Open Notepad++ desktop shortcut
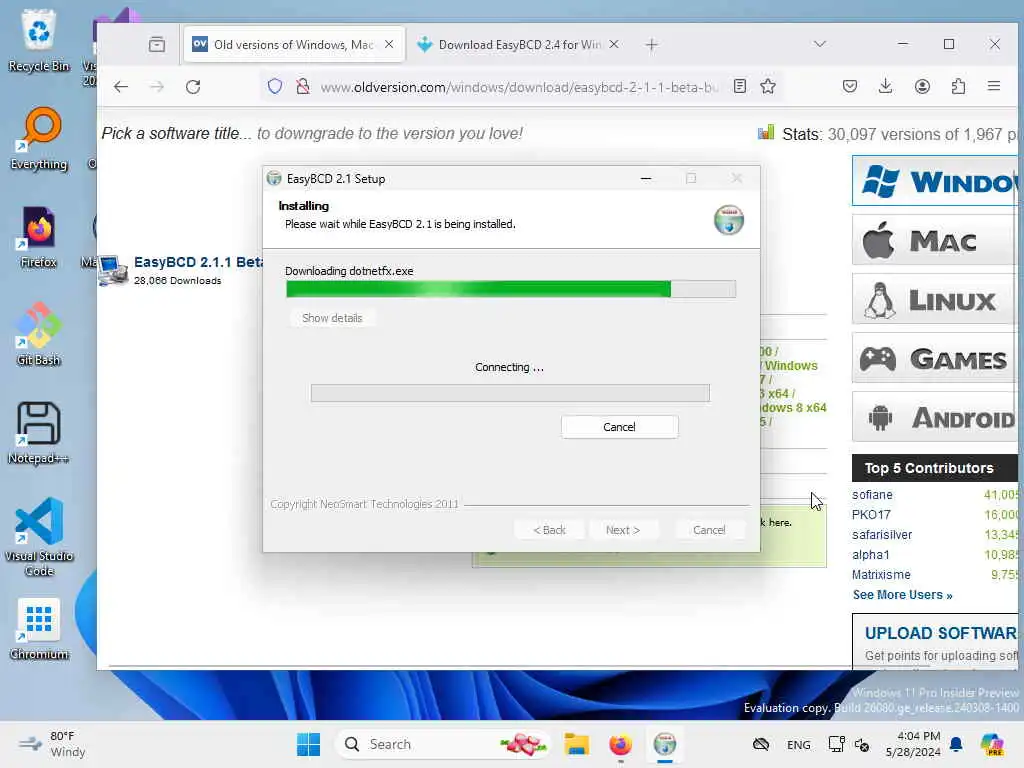This screenshot has width=1024, height=768. (39, 432)
